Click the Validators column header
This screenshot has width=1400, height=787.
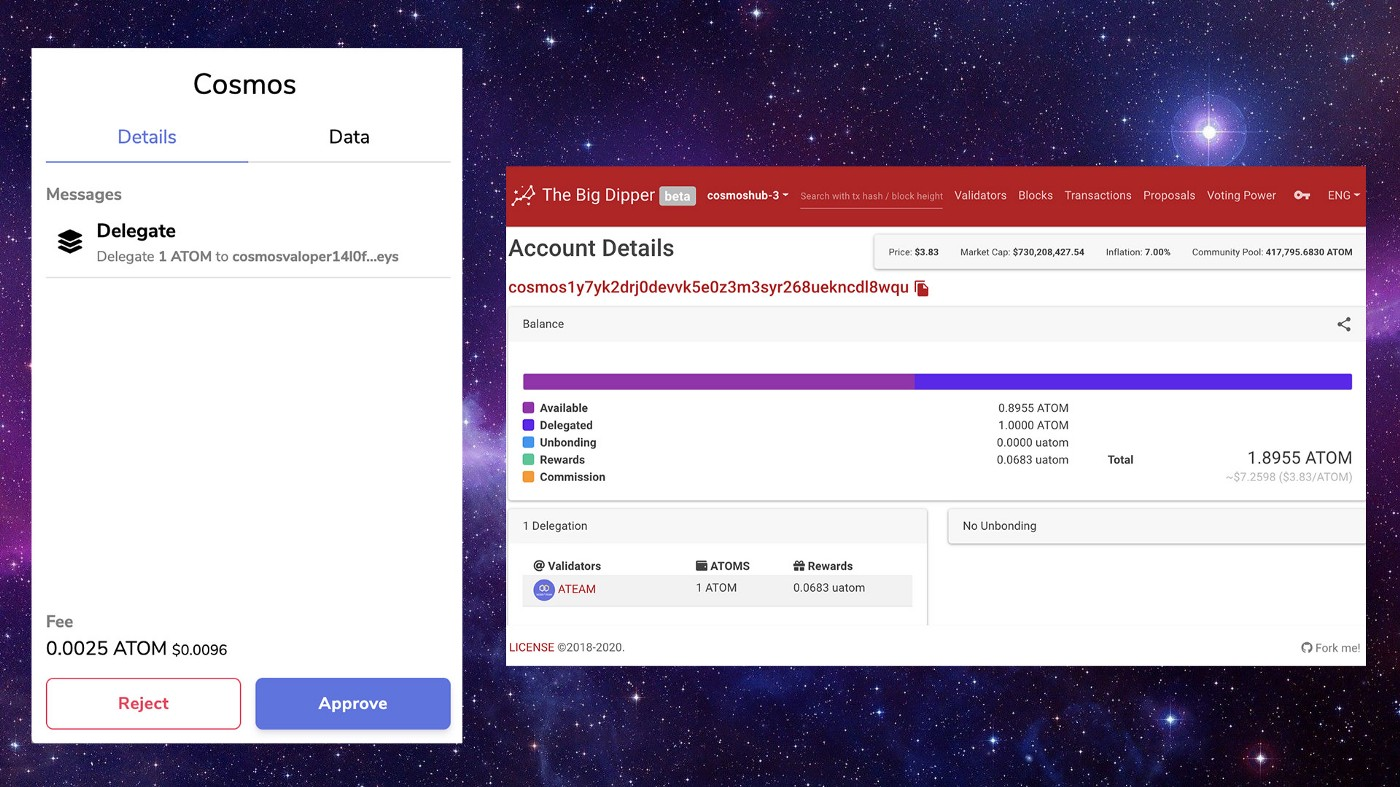pos(567,566)
